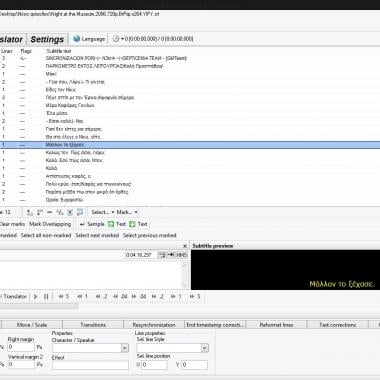Open the 'Transitions' tab
This screenshot has width=380, height=380.
click(x=93, y=325)
